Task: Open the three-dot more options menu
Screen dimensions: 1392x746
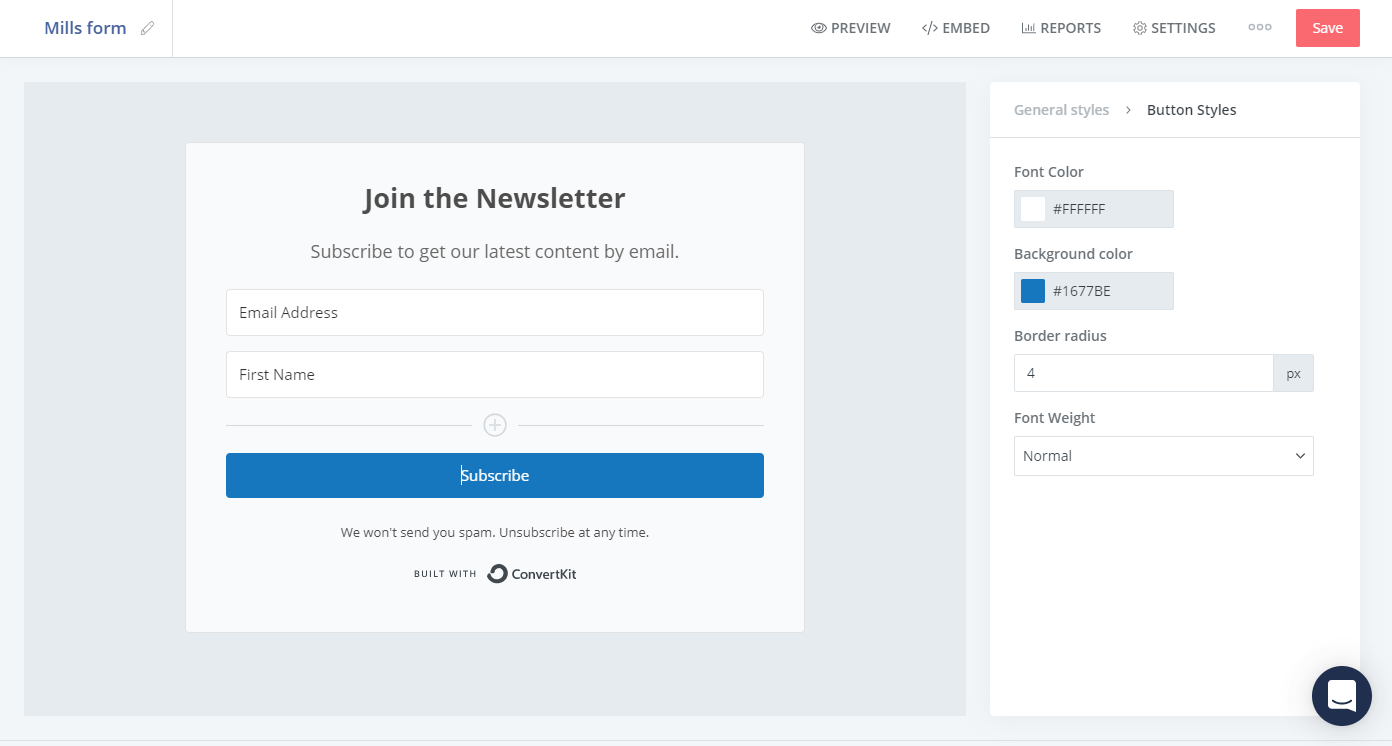Action: pos(1260,28)
